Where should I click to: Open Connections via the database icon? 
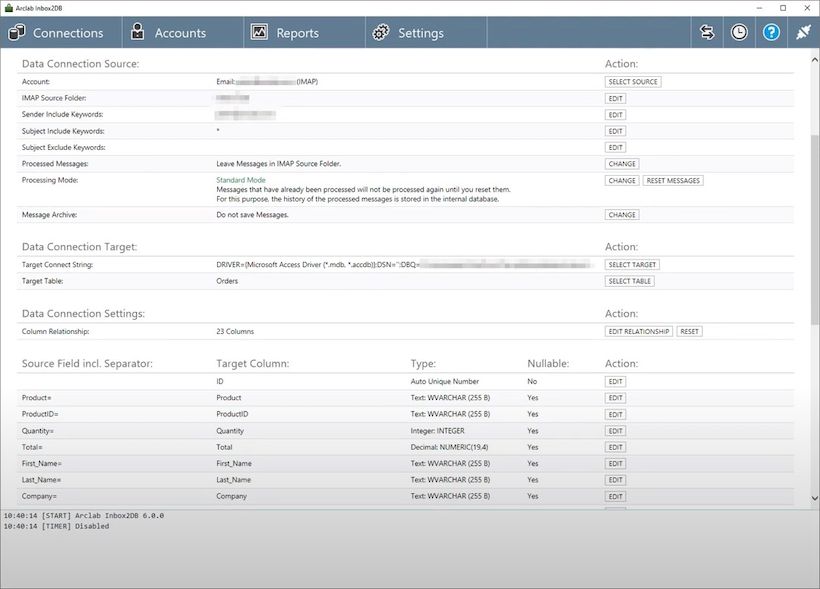[x=16, y=32]
